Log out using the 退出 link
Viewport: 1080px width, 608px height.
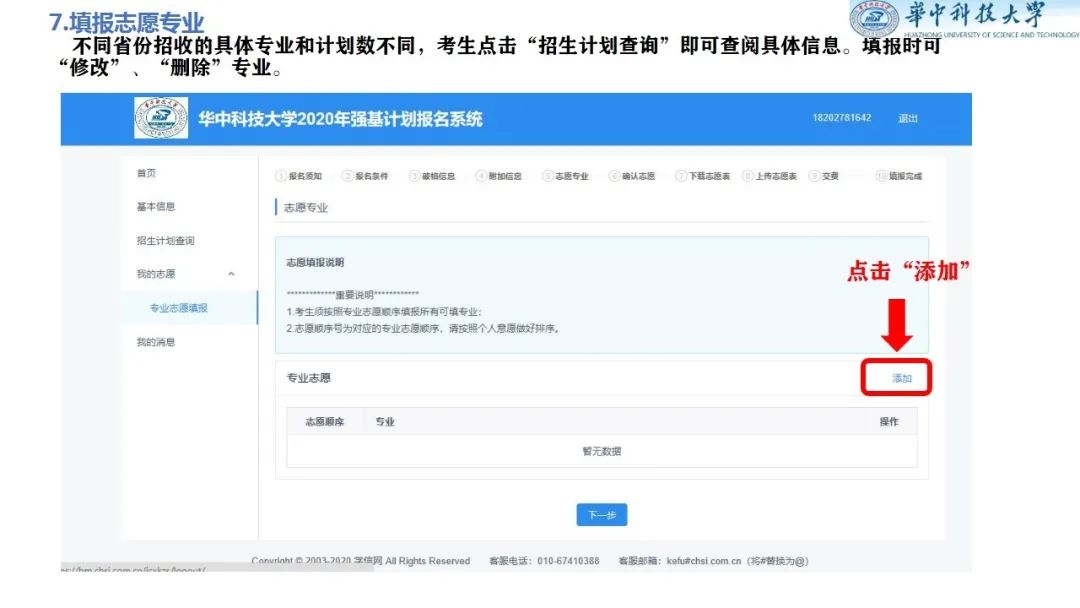click(908, 118)
